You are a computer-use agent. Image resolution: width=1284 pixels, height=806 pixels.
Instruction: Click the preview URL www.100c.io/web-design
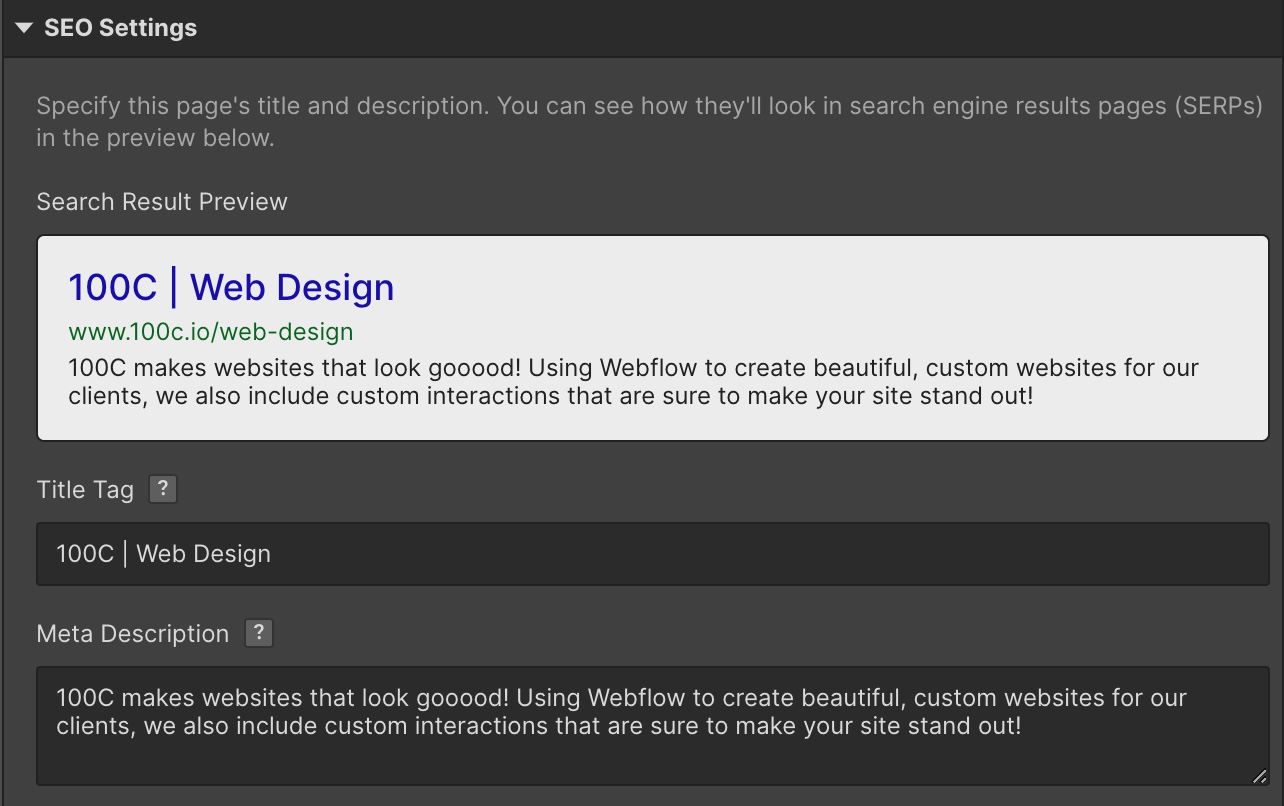211,331
